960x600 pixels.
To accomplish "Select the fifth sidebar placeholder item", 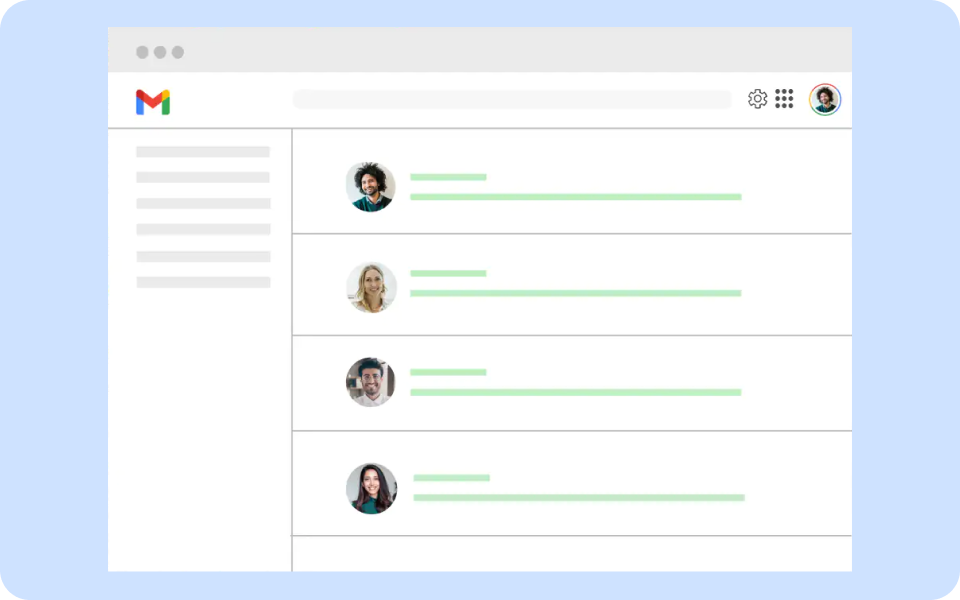I will pyautogui.click(x=203, y=256).
